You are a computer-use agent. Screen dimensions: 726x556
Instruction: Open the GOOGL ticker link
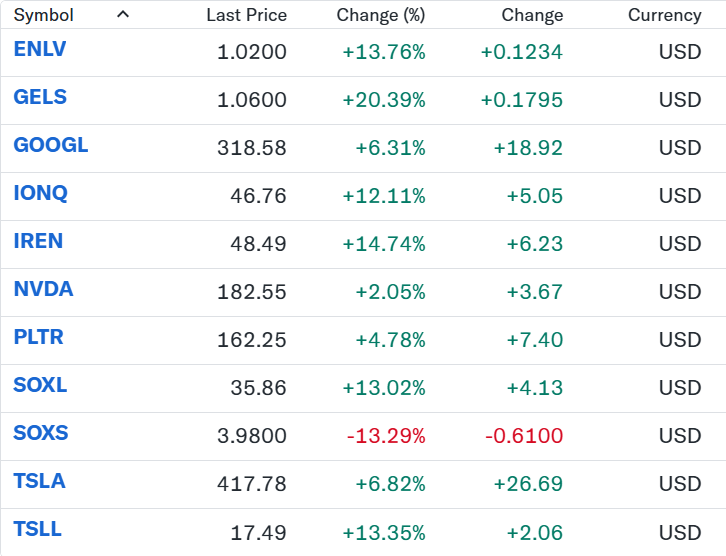click(51, 145)
